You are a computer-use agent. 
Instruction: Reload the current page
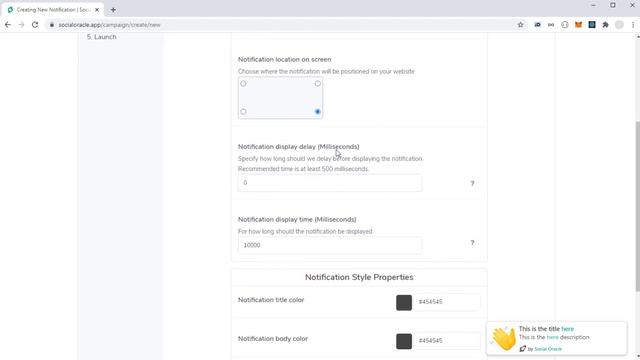coord(35,25)
